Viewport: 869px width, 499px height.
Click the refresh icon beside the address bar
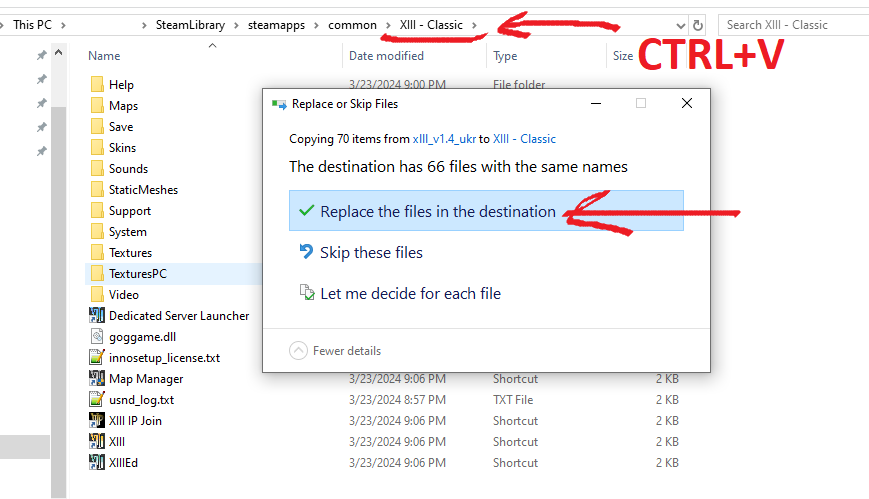698,24
